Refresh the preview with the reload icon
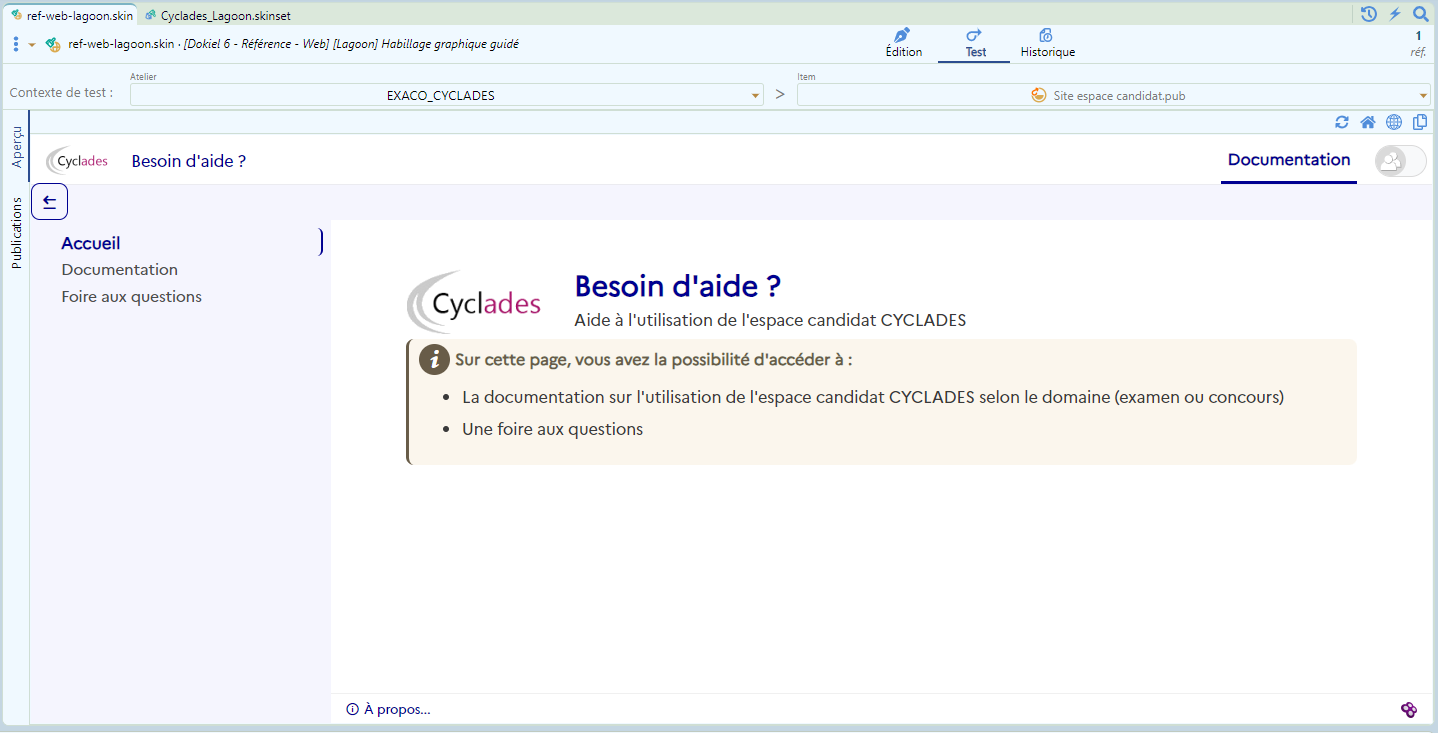The width and height of the screenshot is (1438, 733). coord(1342,122)
